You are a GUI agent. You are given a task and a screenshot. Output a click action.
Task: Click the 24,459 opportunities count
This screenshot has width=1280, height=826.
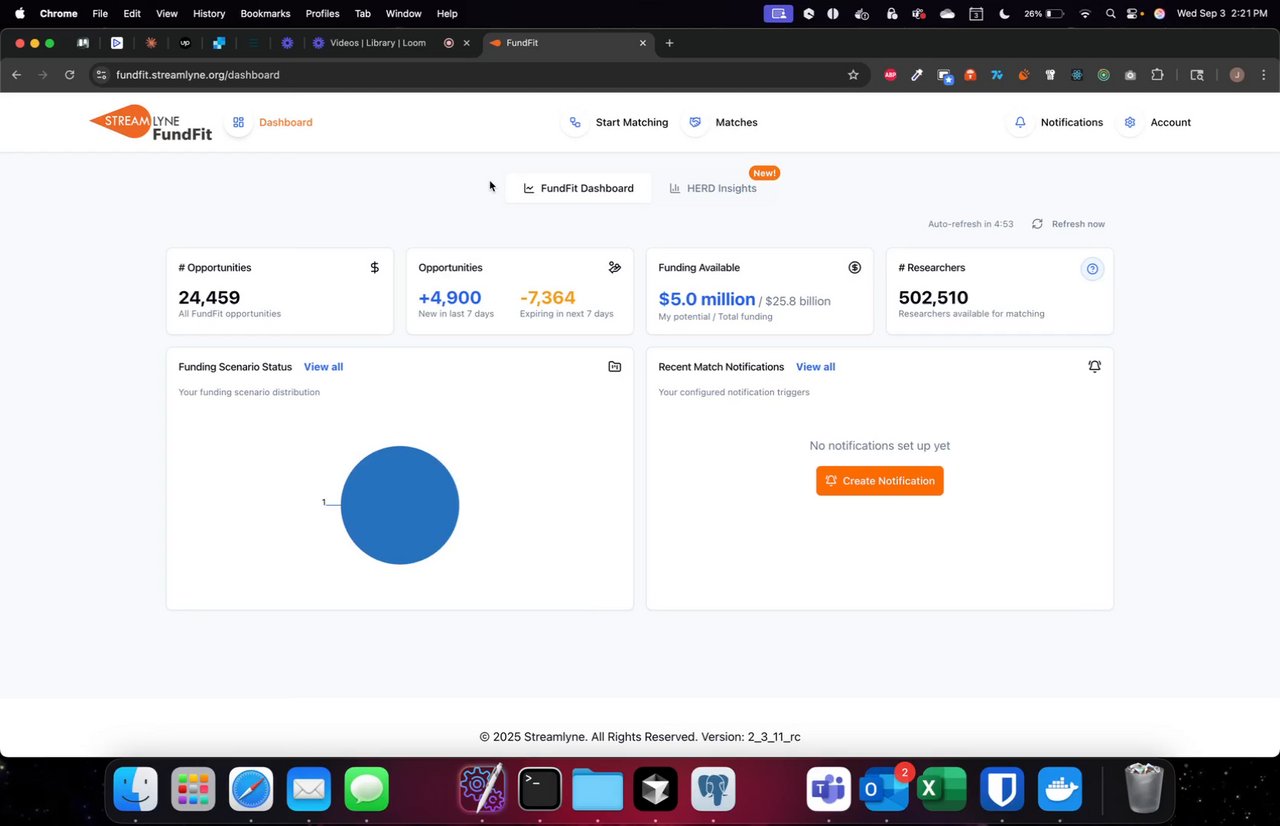209,297
